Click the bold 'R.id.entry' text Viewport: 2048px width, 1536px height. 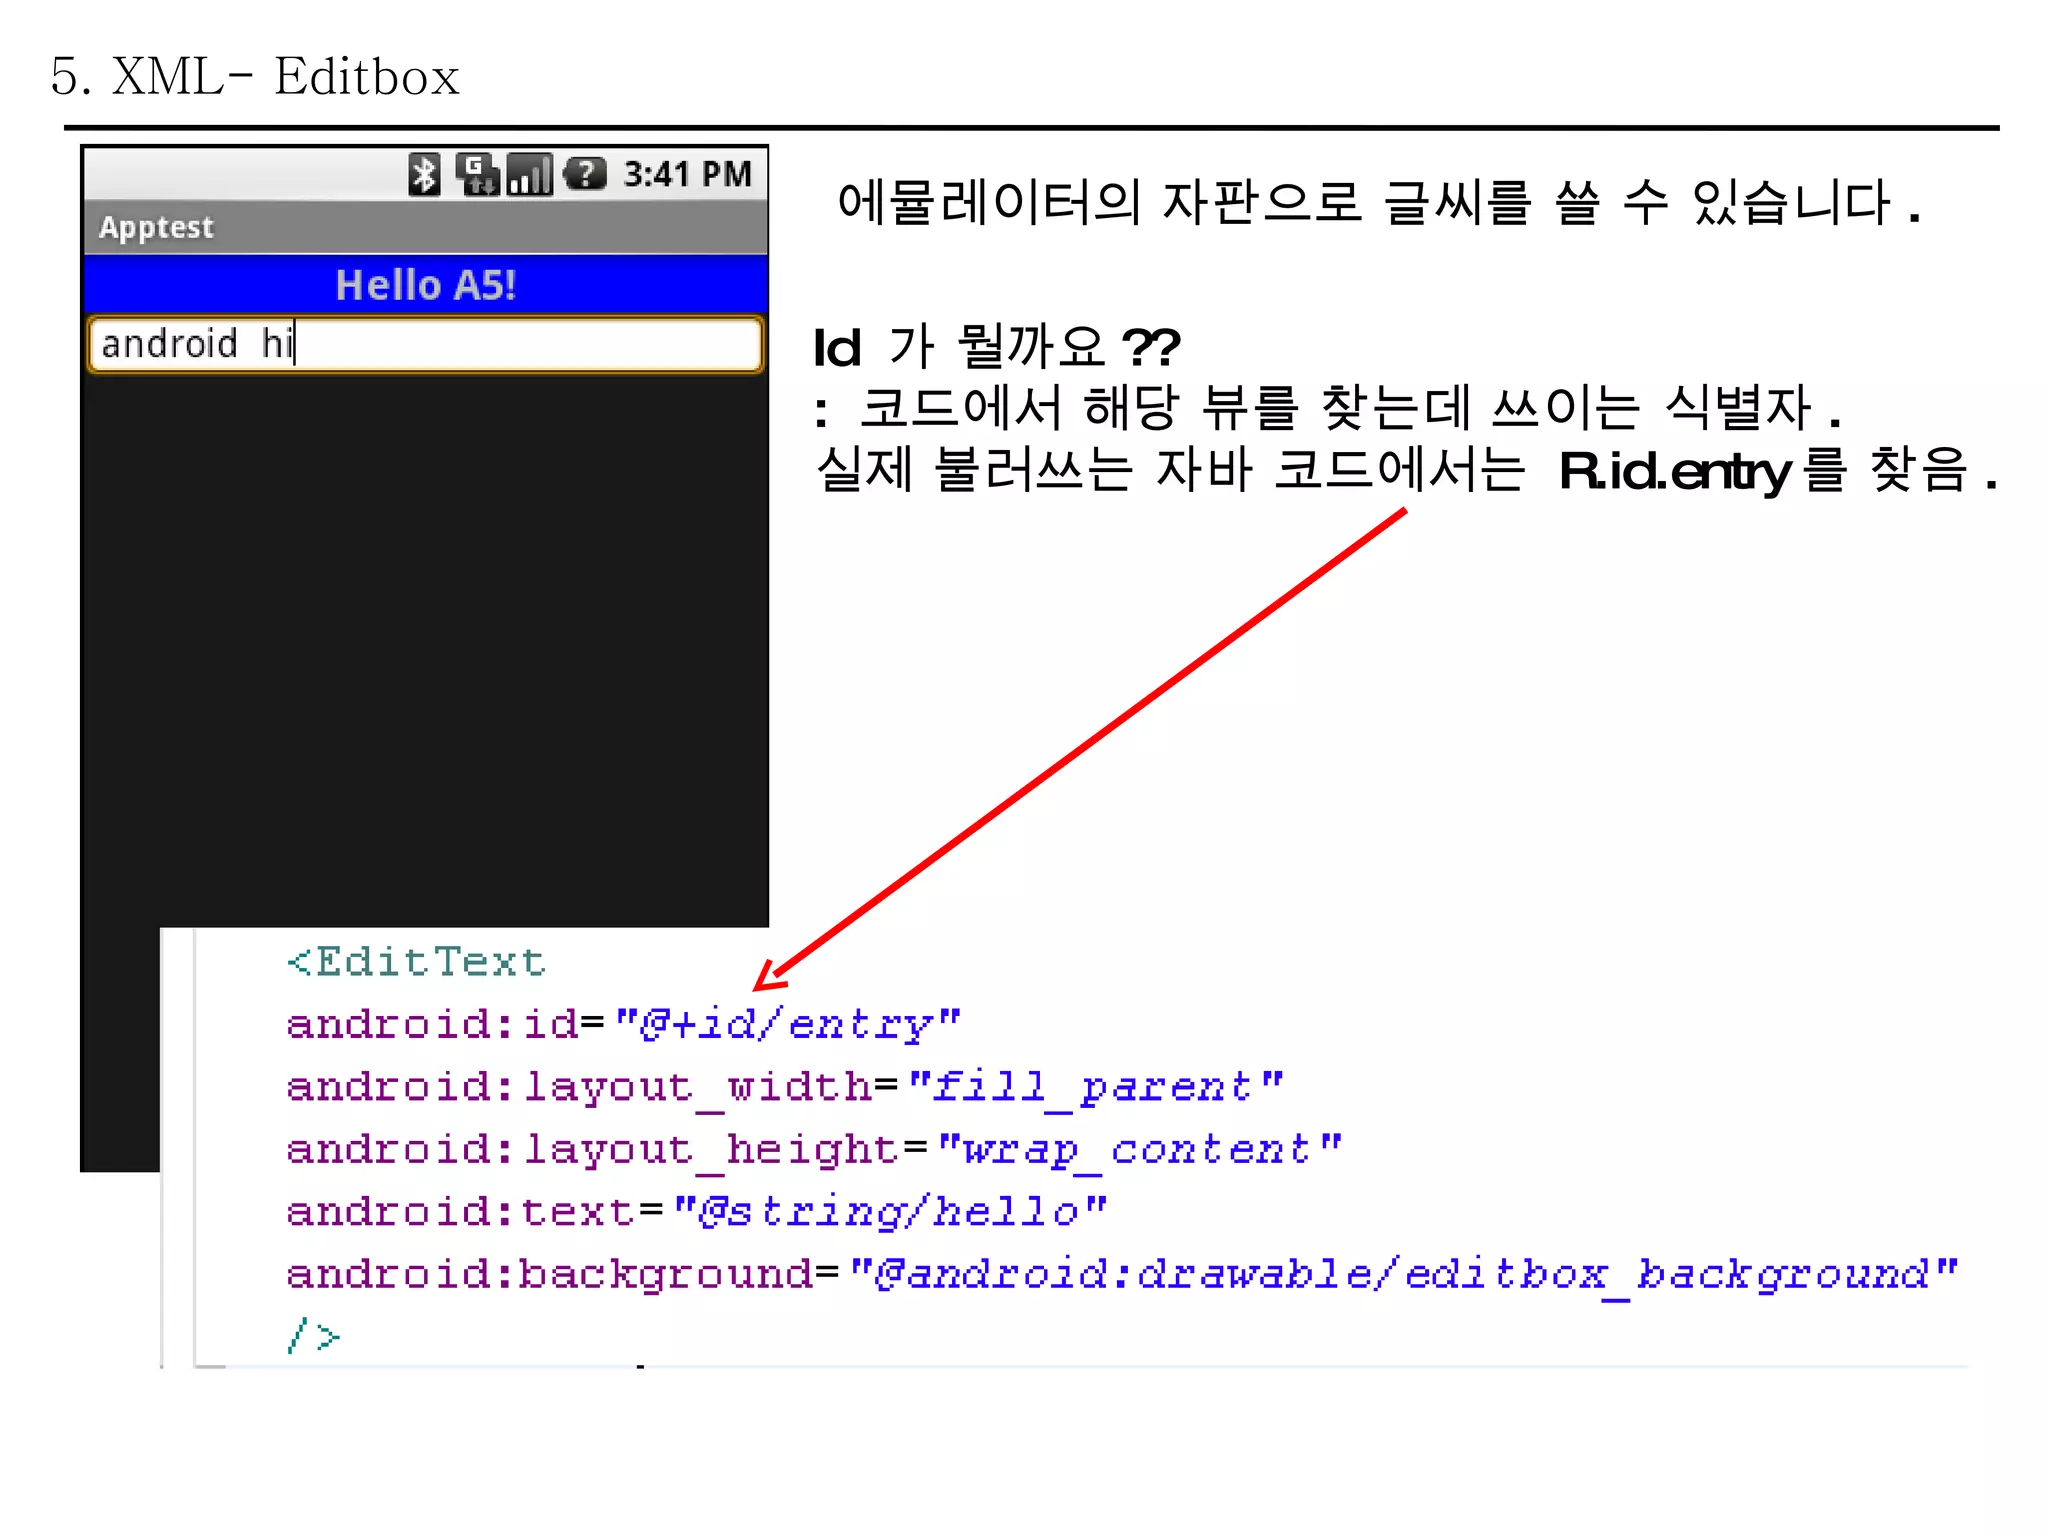click(x=1675, y=471)
